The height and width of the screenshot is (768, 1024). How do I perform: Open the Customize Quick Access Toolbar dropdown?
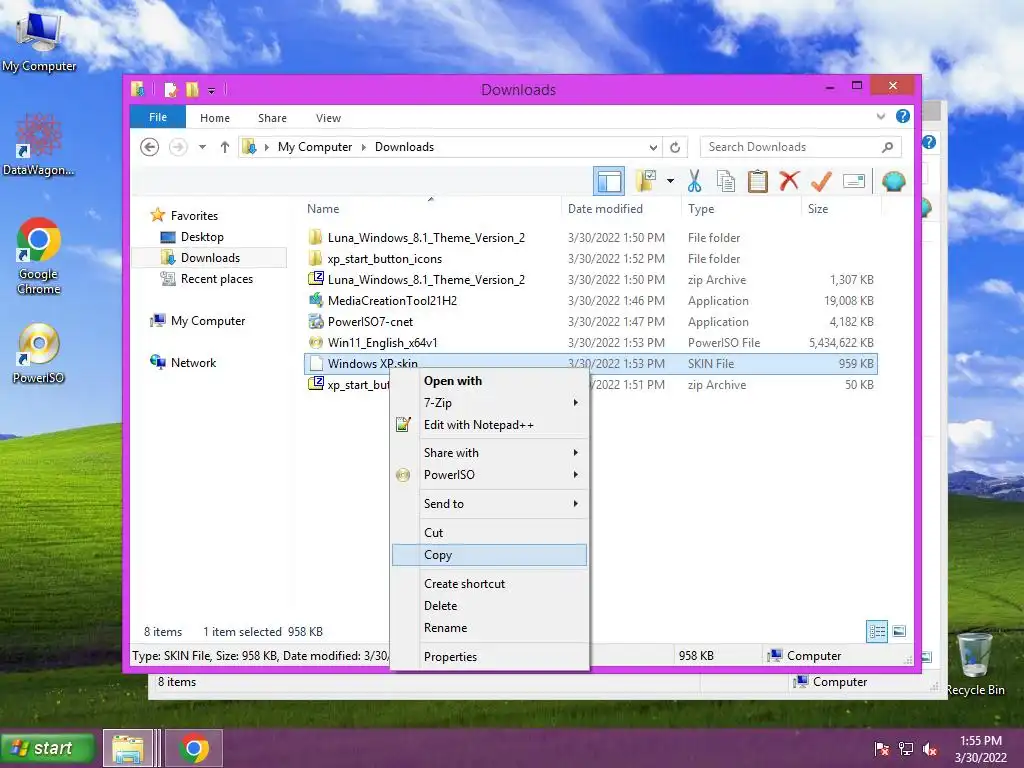tap(212, 90)
